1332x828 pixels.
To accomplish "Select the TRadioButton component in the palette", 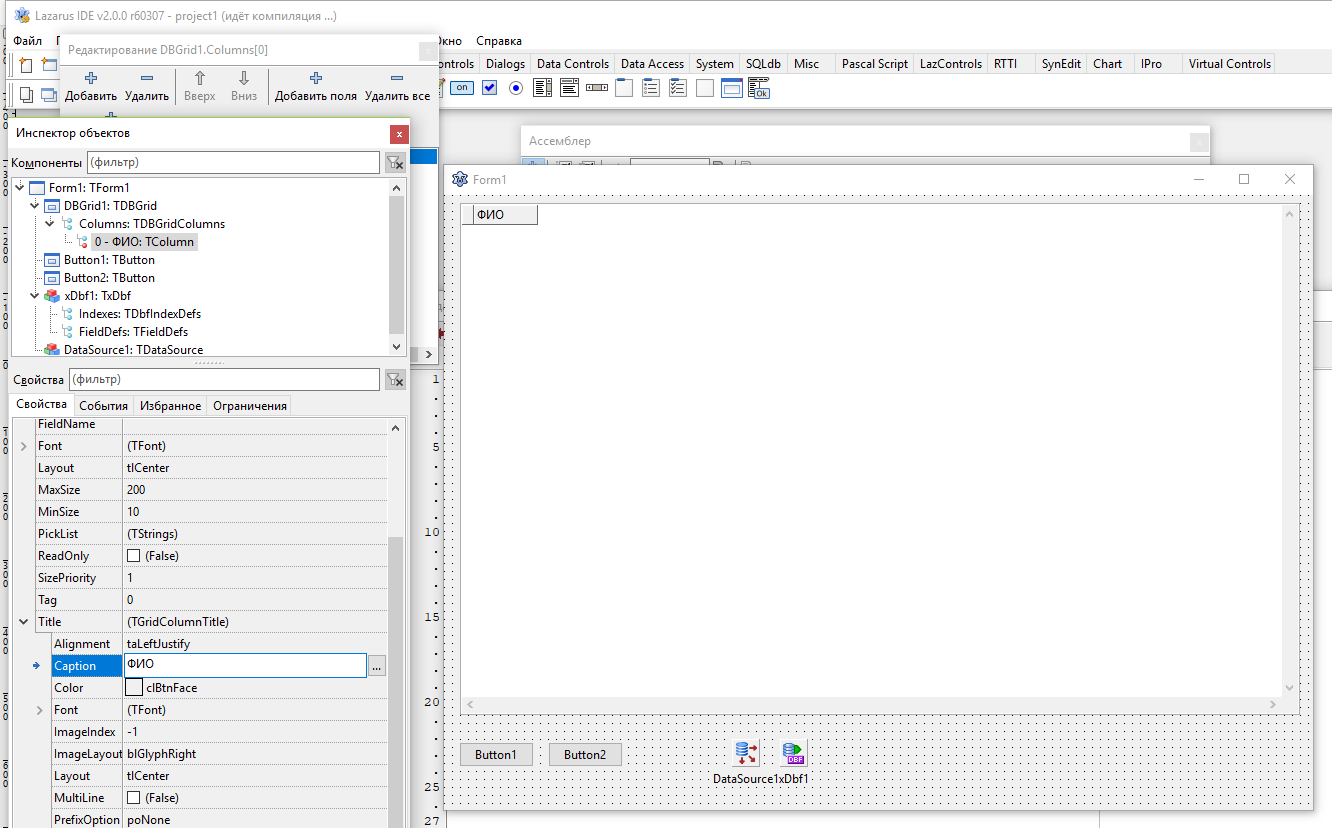I will click(x=516, y=88).
